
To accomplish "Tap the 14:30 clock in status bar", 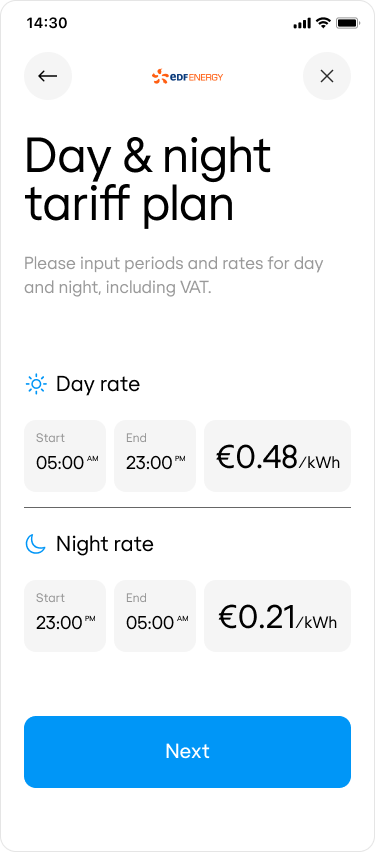I will (47, 23).
